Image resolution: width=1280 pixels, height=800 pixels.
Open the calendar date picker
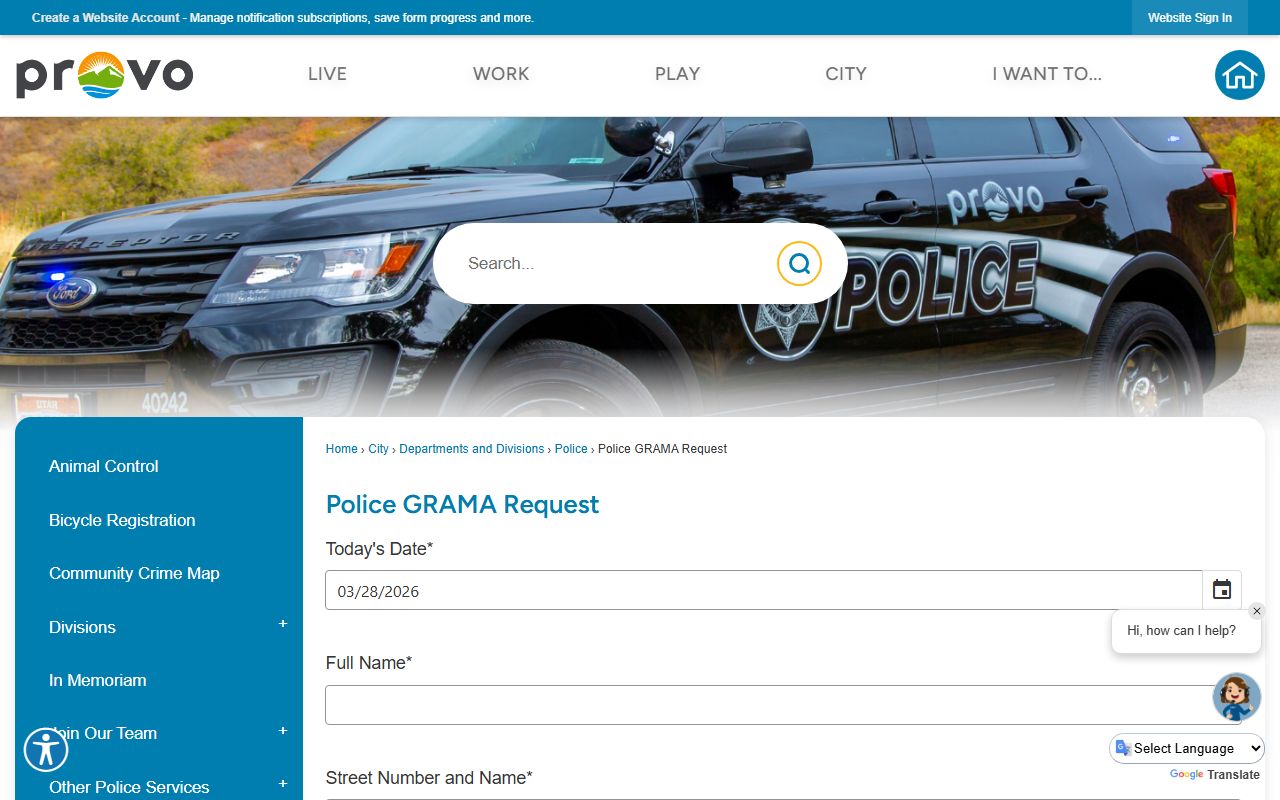tap(1222, 590)
